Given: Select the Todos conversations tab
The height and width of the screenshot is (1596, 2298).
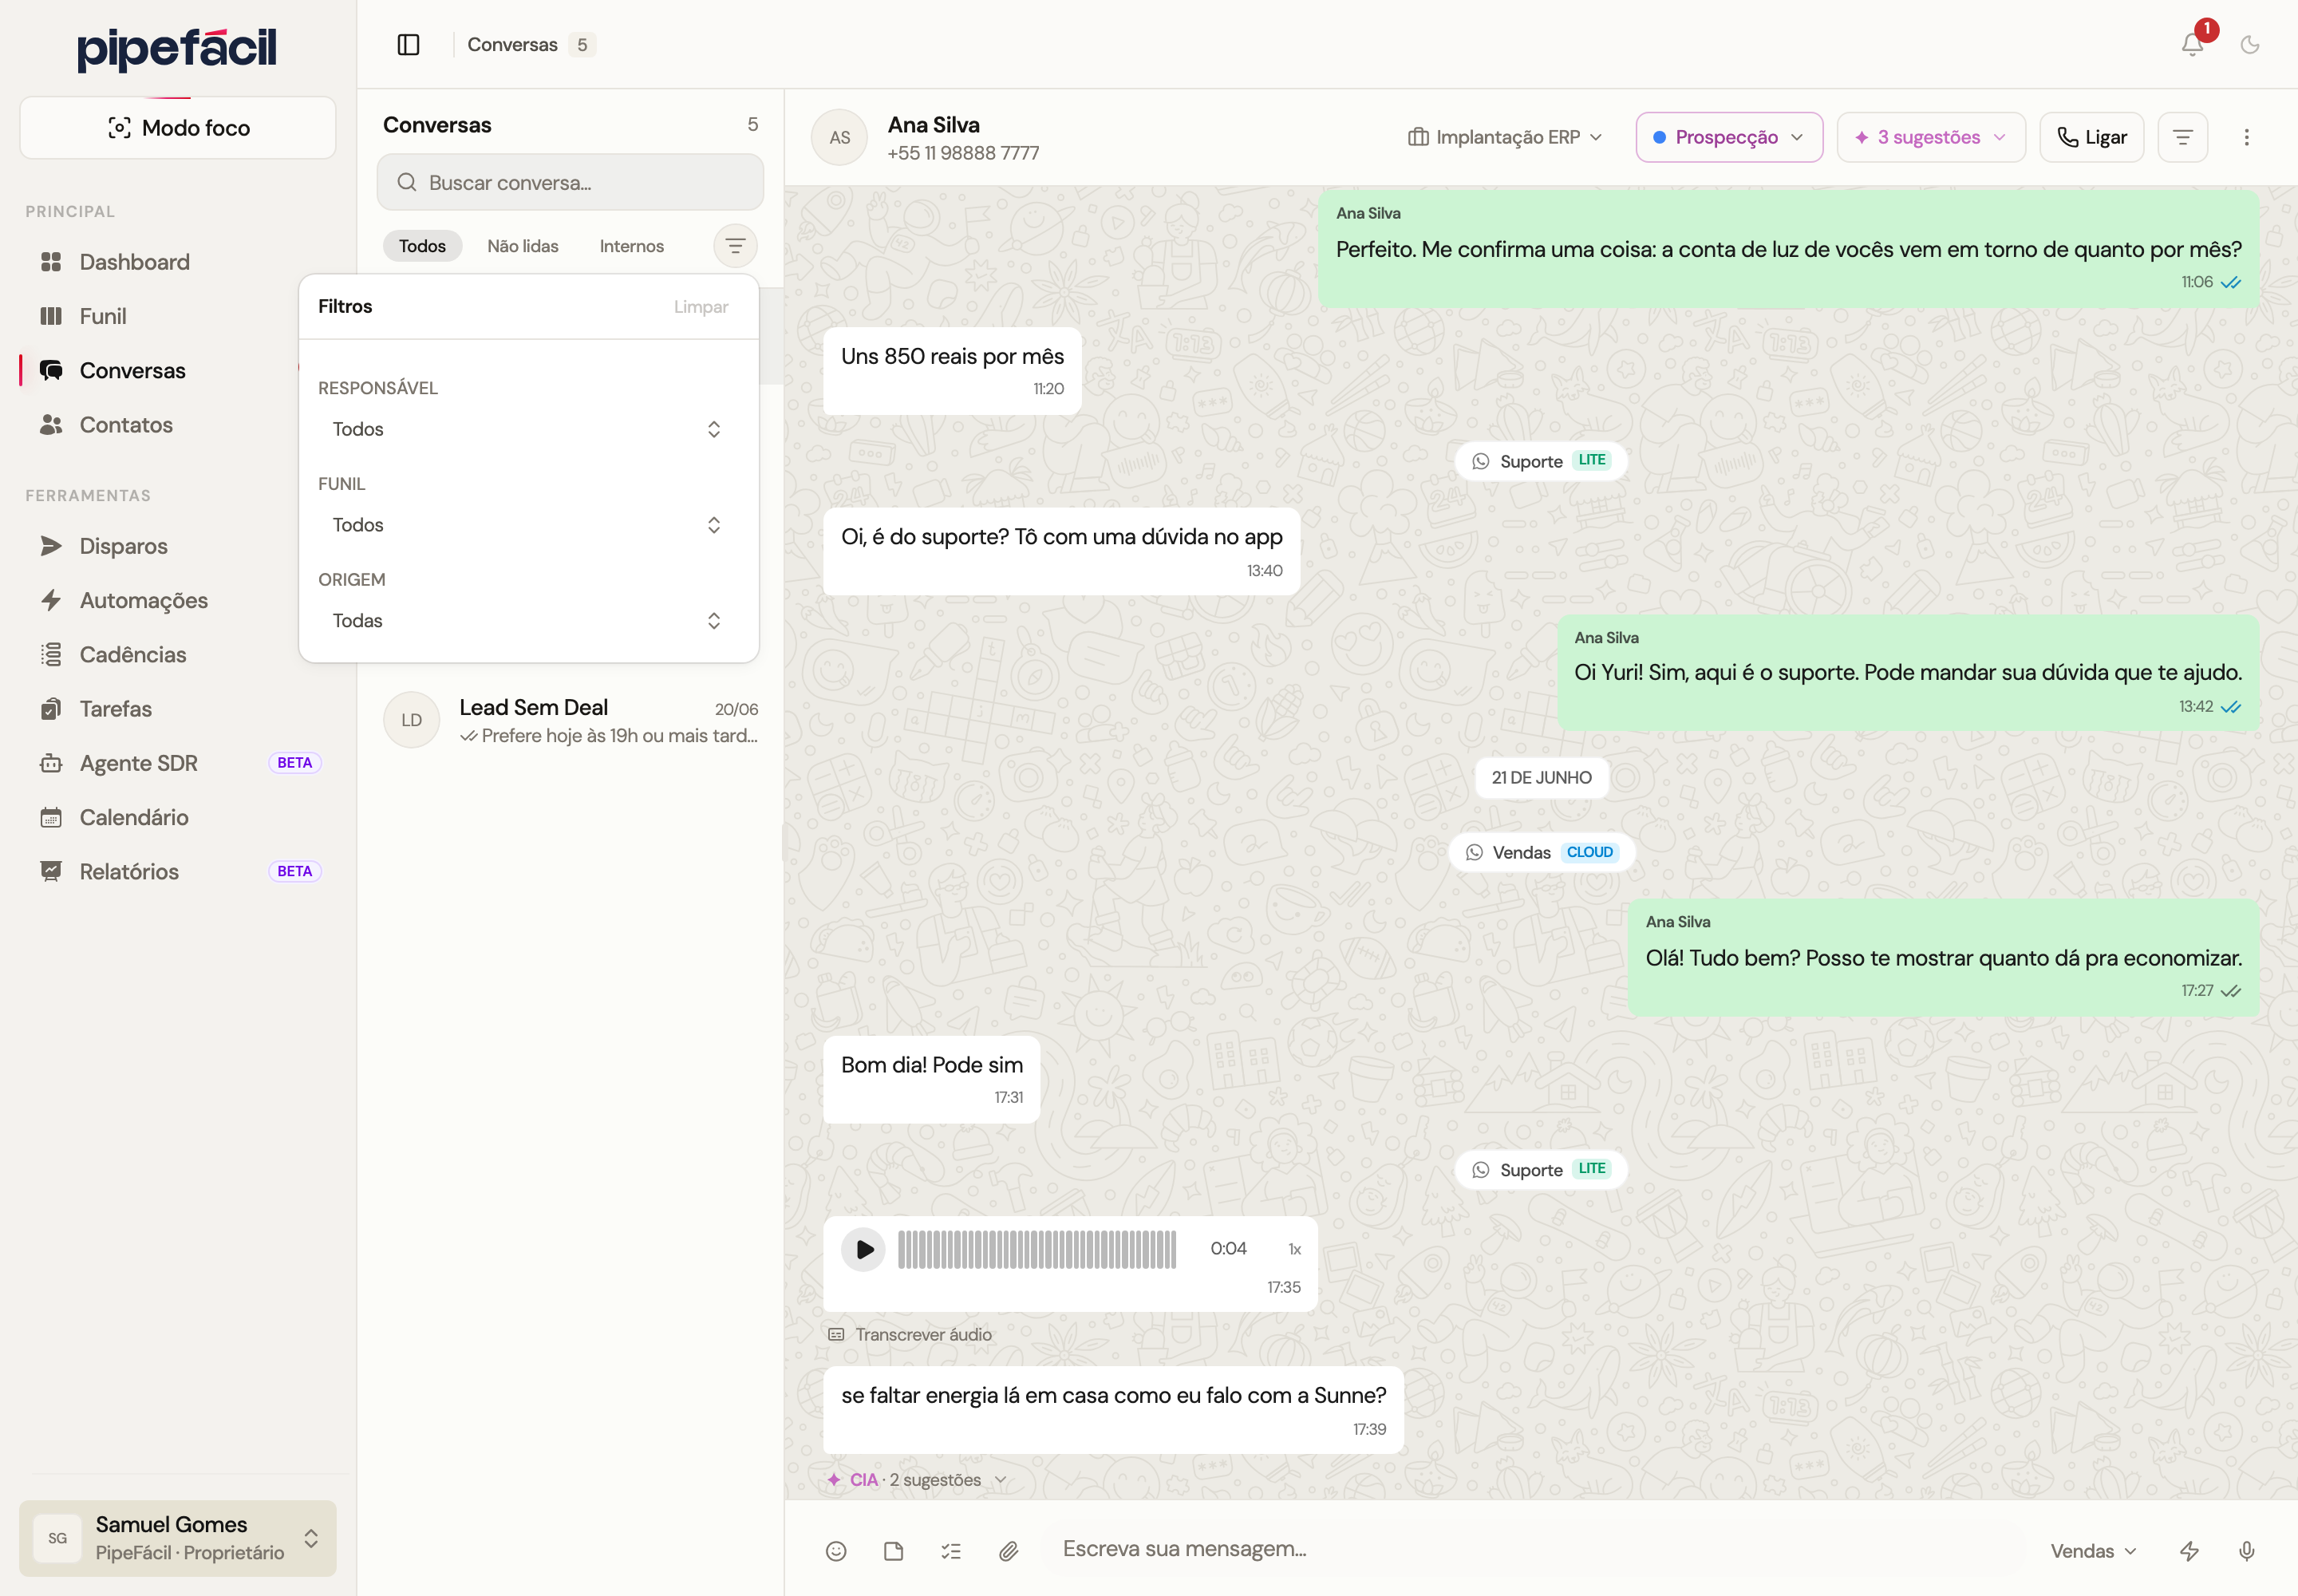Looking at the screenshot, I should [422, 246].
